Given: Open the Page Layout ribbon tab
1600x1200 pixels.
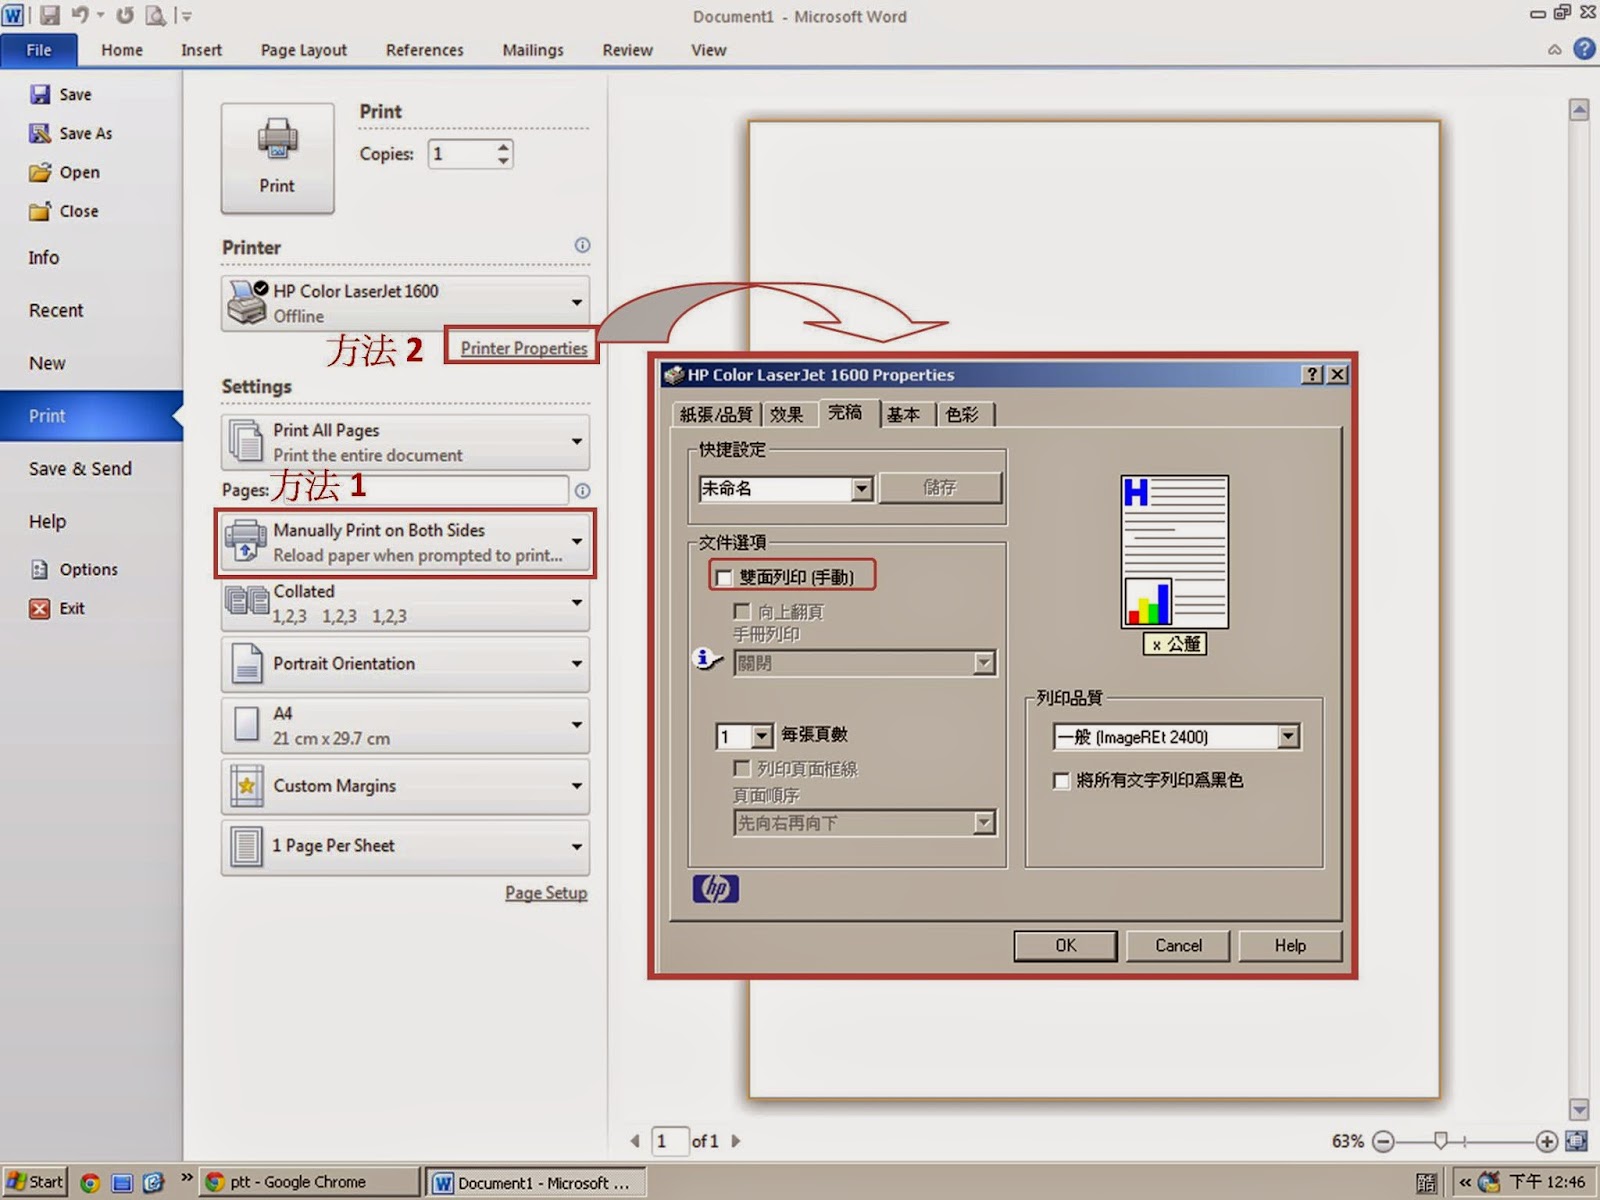Looking at the screenshot, I should pyautogui.click(x=303, y=50).
